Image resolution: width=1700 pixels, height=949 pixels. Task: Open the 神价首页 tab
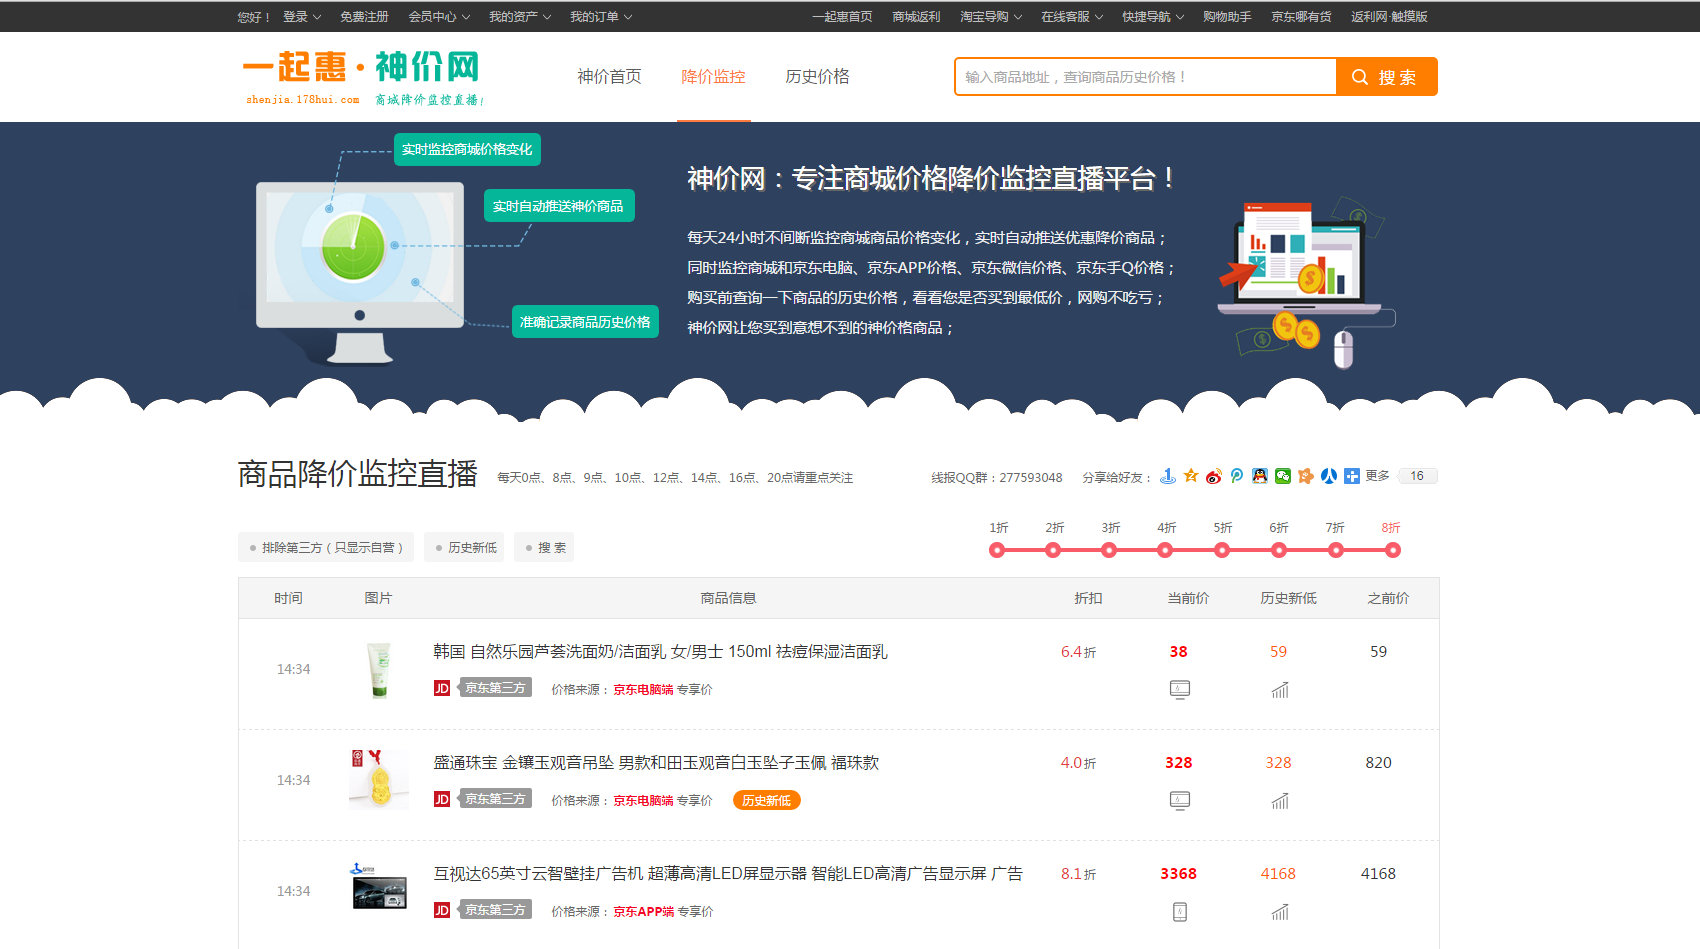609,77
